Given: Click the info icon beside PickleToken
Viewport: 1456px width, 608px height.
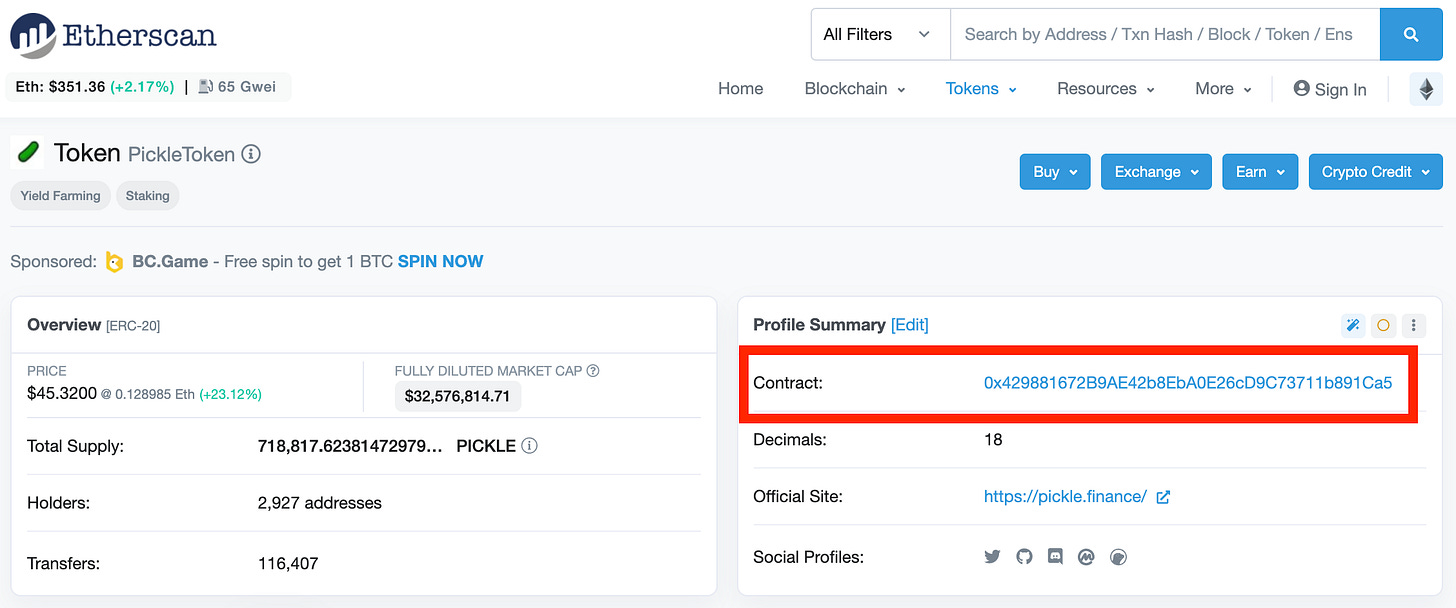Looking at the screenshot, I should tap(251, 154).
